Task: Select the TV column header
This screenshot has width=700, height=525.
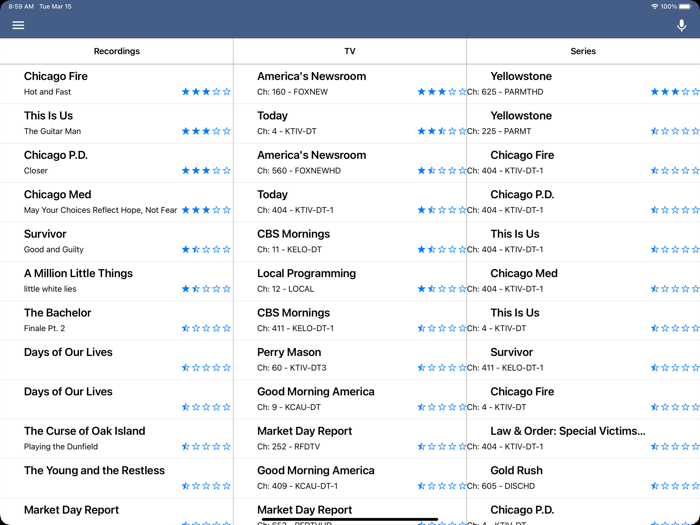Action: coord(350,51)
